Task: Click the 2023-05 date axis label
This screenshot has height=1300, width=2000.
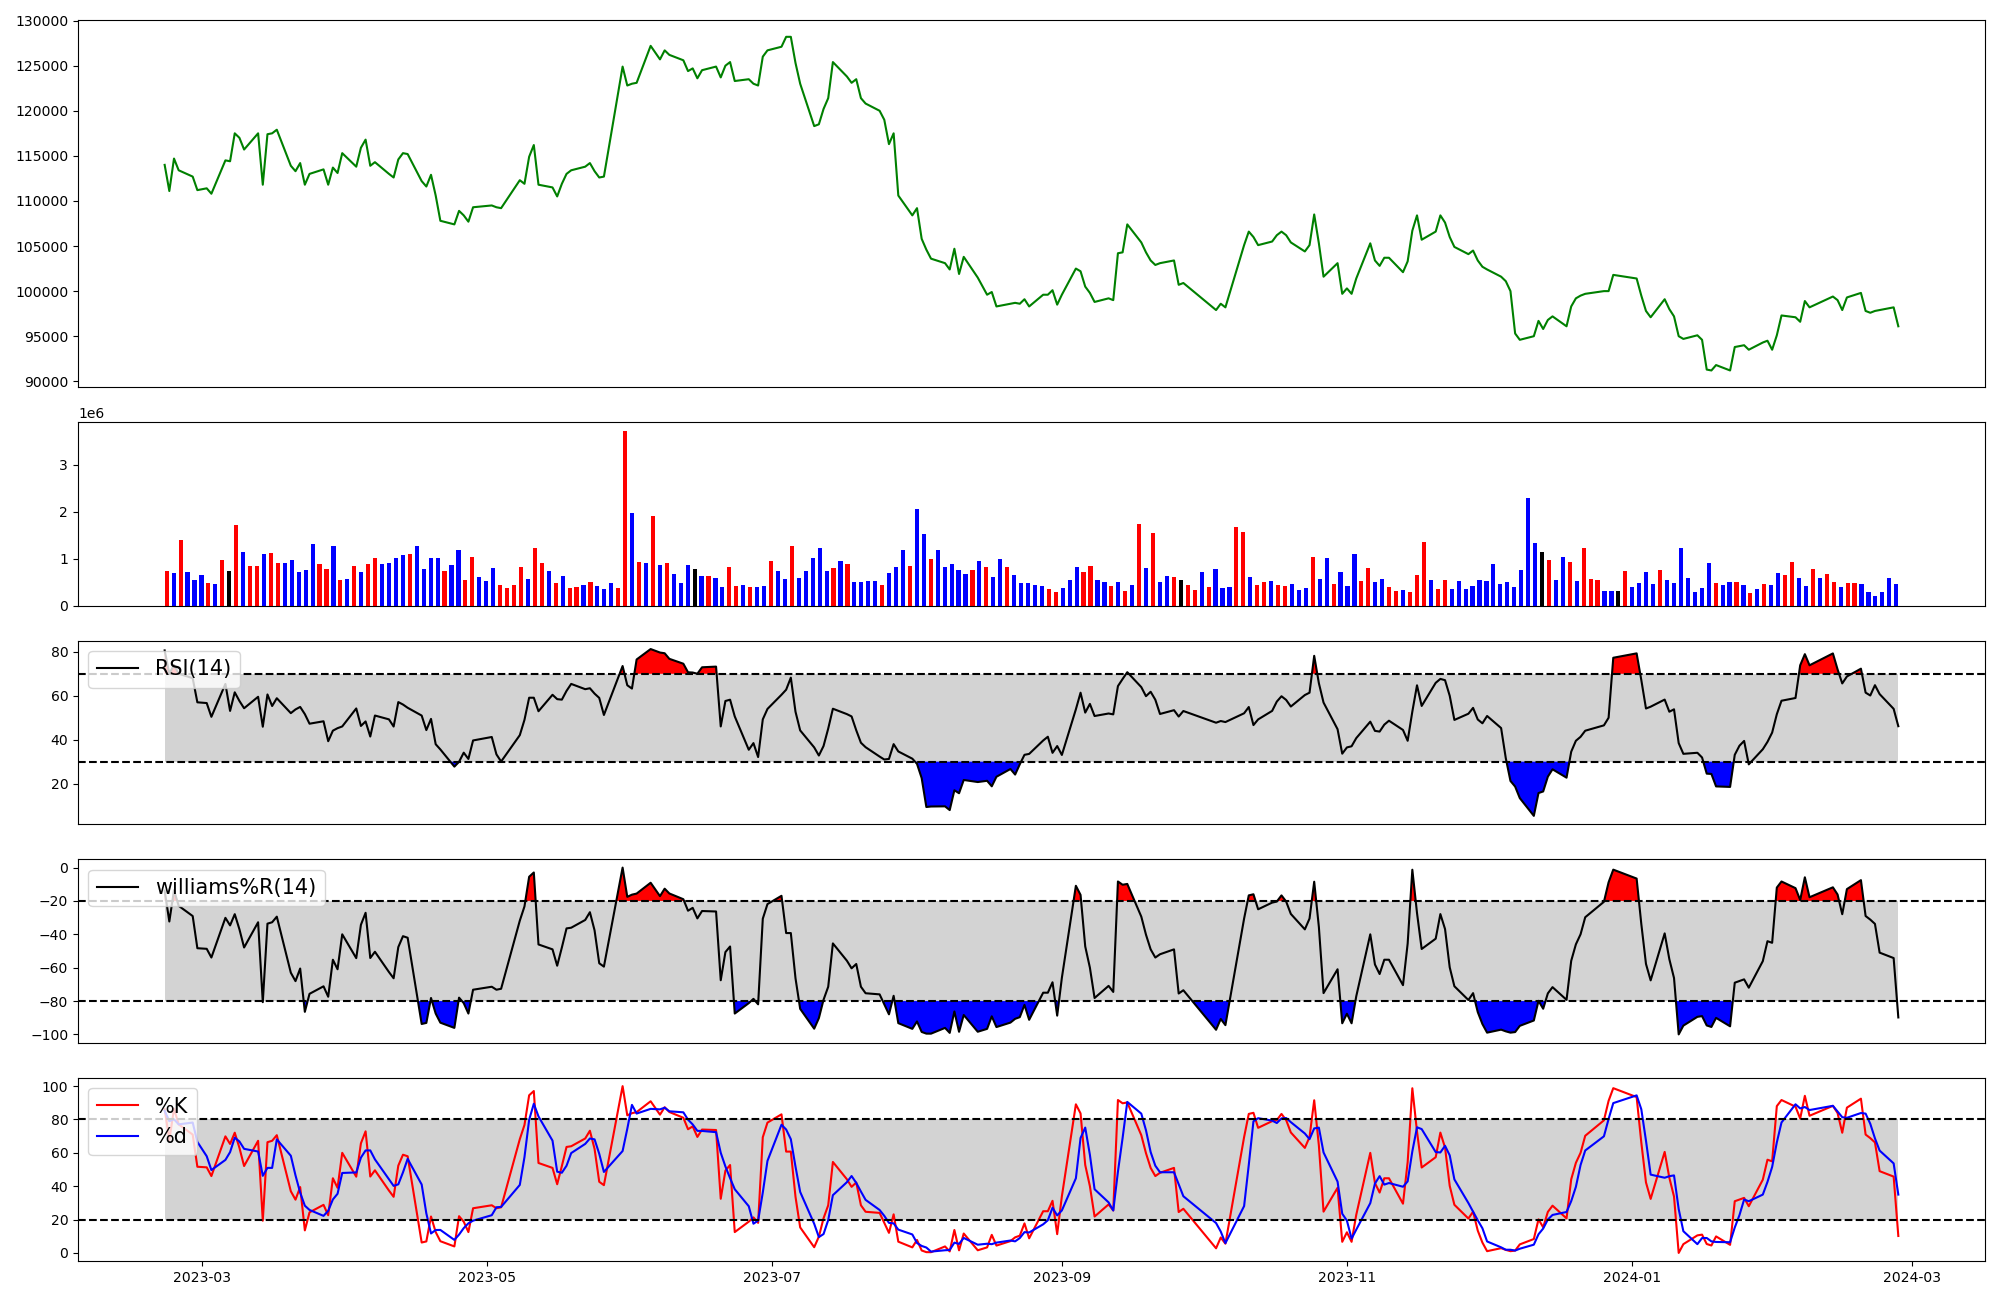Action: (x=487, y=1277)
